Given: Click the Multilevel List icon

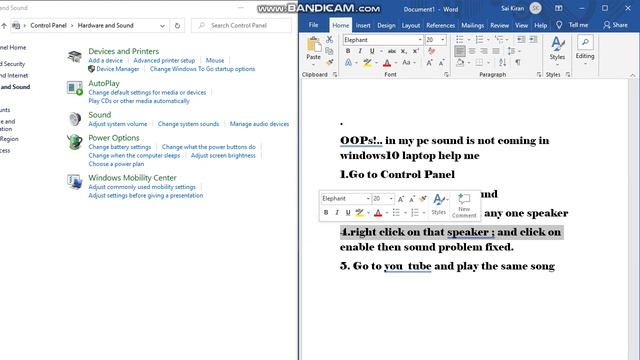Looking at the screenshot, I should coord(499,40).
